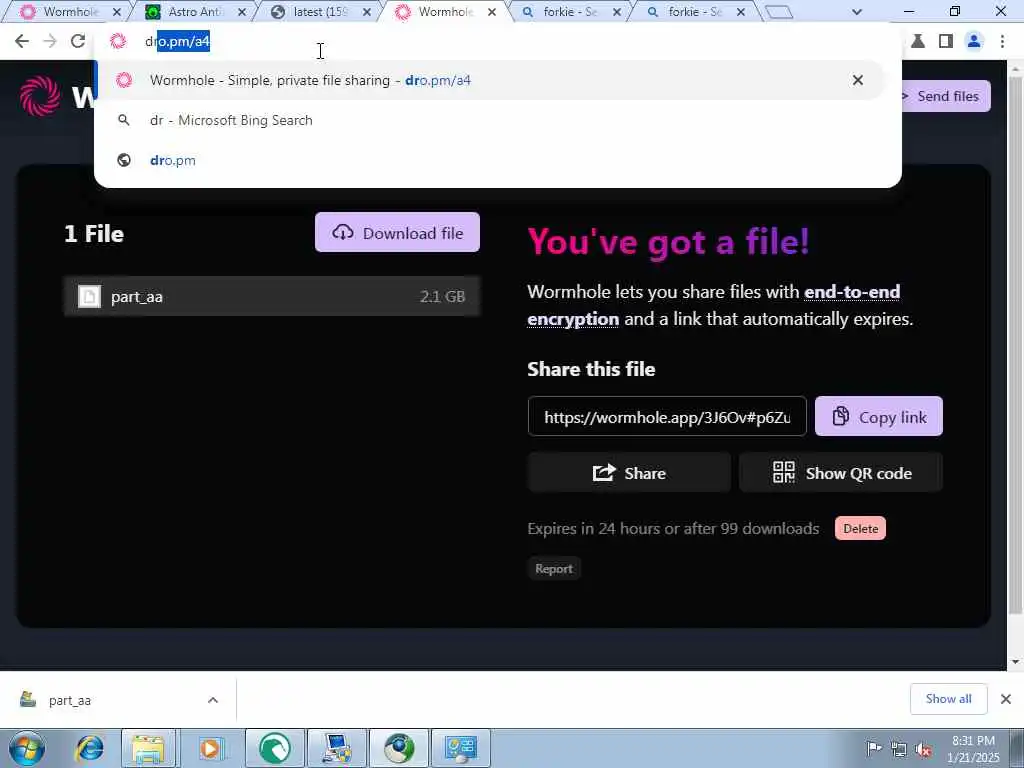
Task: Click the 2.1 GB file size text
Action: click(x=442, y=296)
